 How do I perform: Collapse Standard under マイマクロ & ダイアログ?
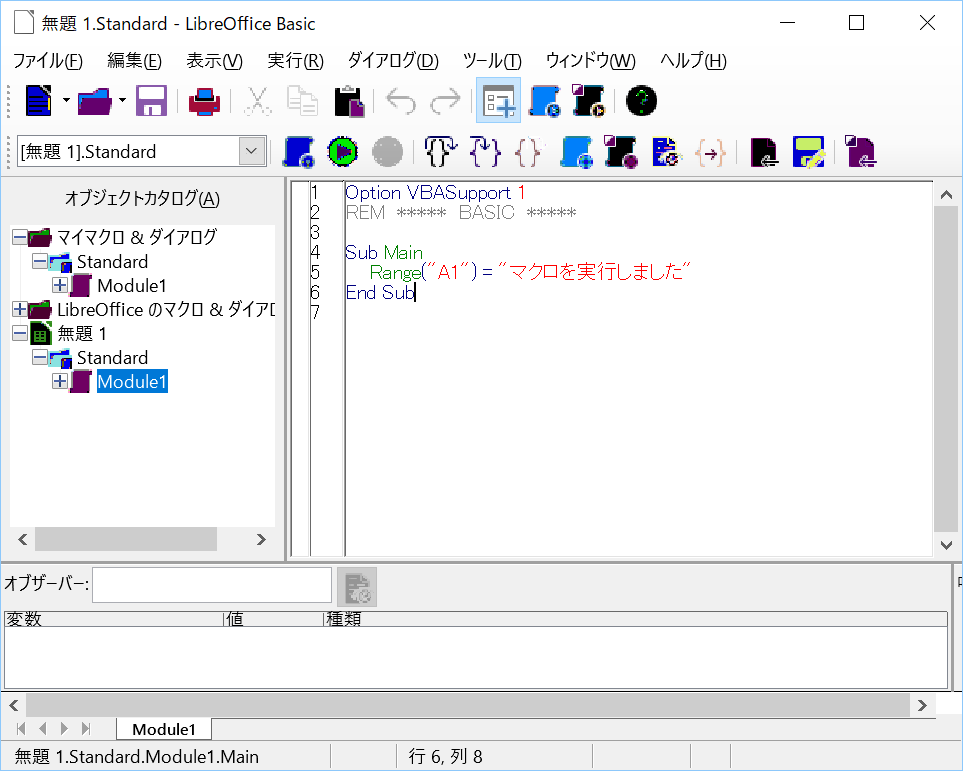40,261
